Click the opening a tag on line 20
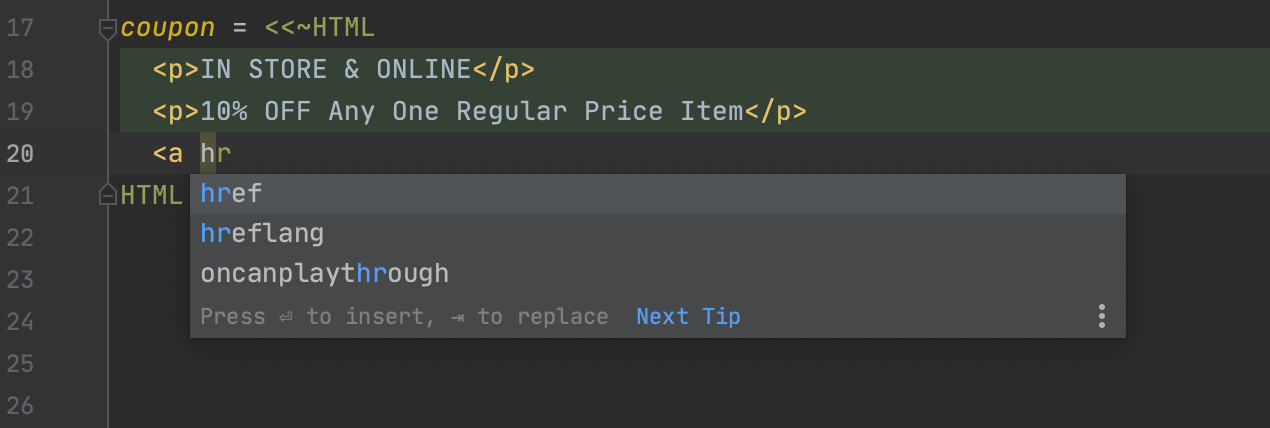Image resolution: width=1270 pixels, height=428 pixels. tap(168, 154)
